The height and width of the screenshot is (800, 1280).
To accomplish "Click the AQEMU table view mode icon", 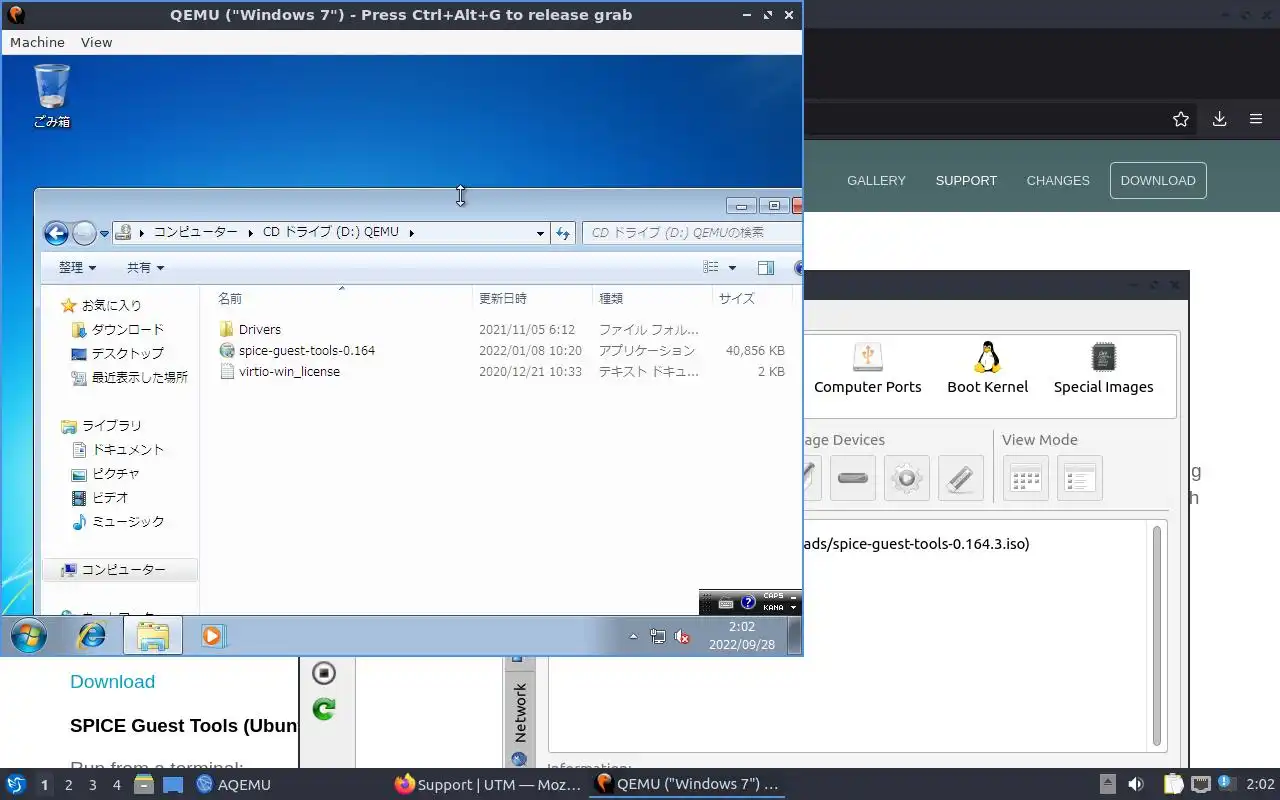I will (x=1026, y=478).
